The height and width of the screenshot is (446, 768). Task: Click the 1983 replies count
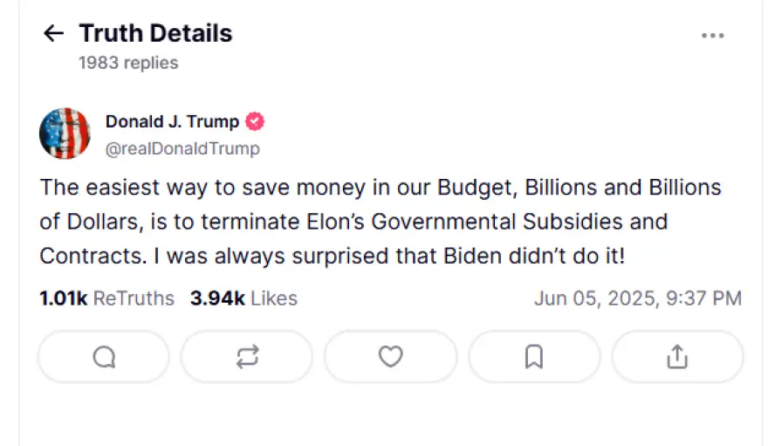pos(129,63)
